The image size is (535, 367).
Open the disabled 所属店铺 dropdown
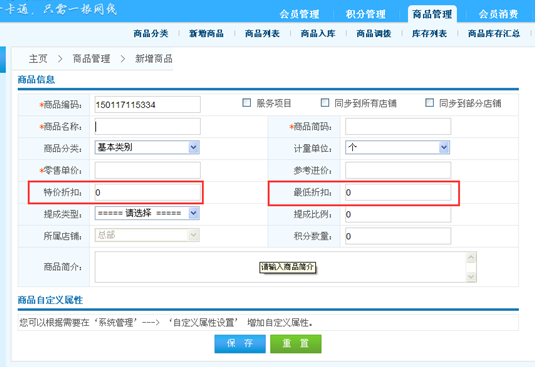pos(147,235)
